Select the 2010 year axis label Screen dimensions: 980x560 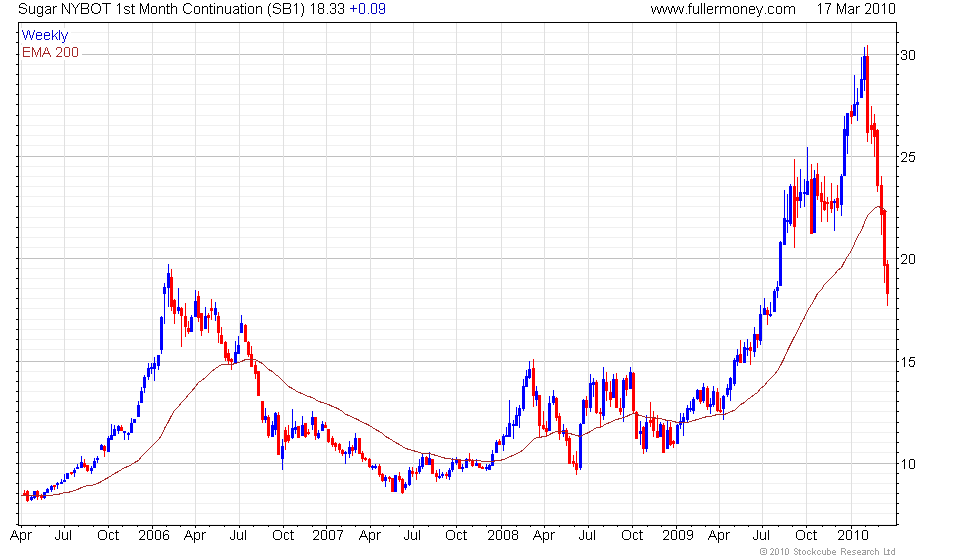point(853,535)
